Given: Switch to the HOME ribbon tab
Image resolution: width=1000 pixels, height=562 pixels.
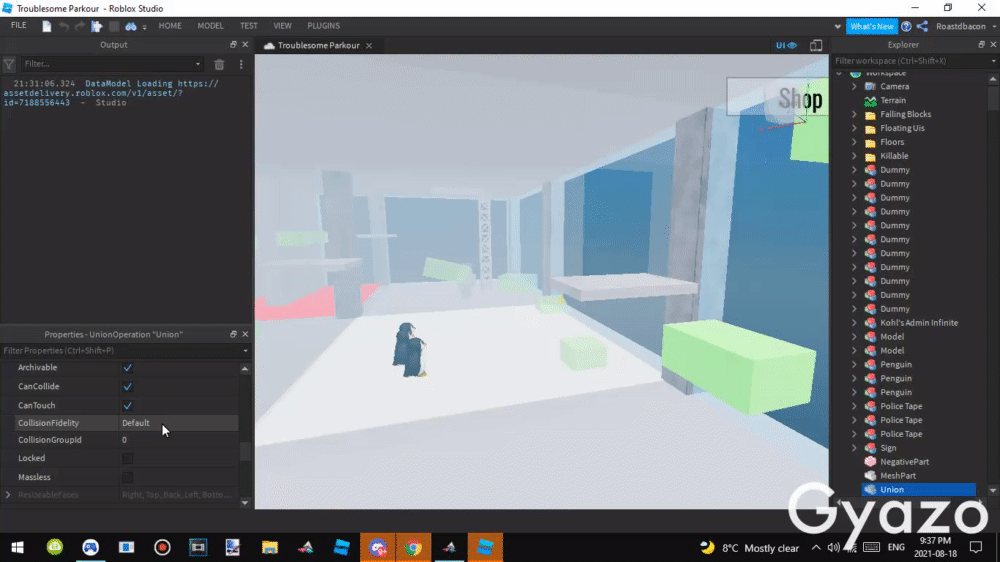Looking at the screenshot, I should 170,26.
